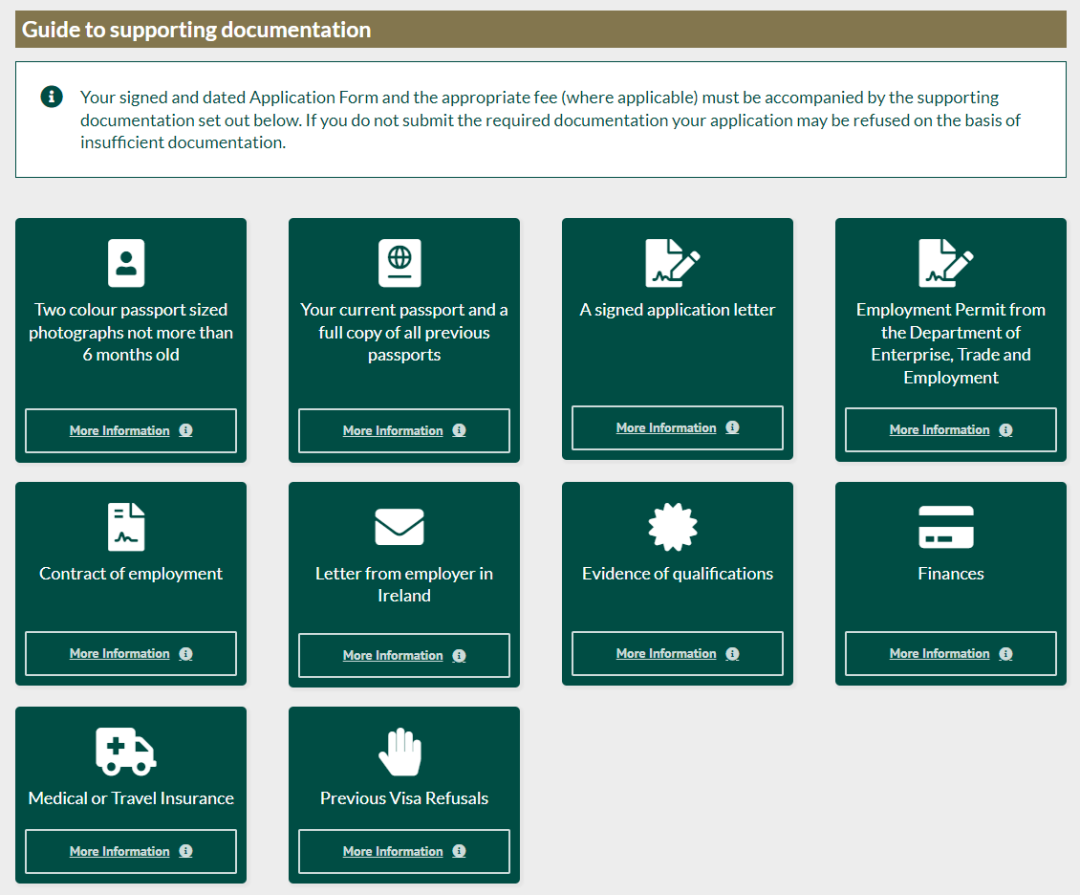
Task: Click the 'Guide to supporting documentation' heading
Action: click(x=196, y=30)
